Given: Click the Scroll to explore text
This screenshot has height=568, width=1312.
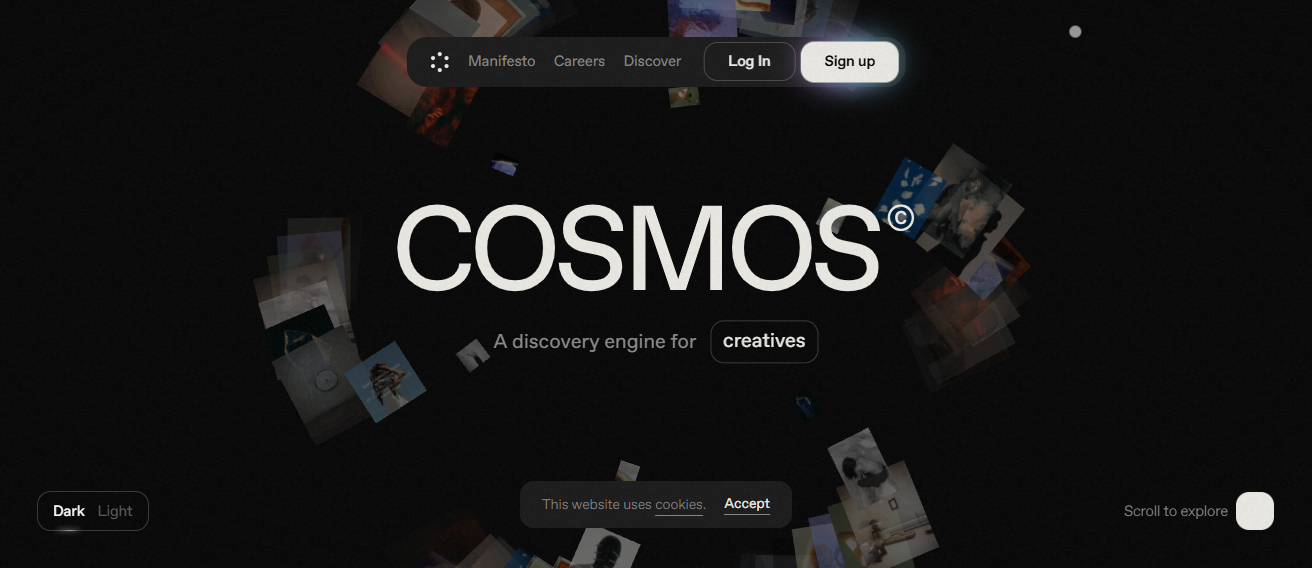Looking at the screenshot, I should 1176,511.
